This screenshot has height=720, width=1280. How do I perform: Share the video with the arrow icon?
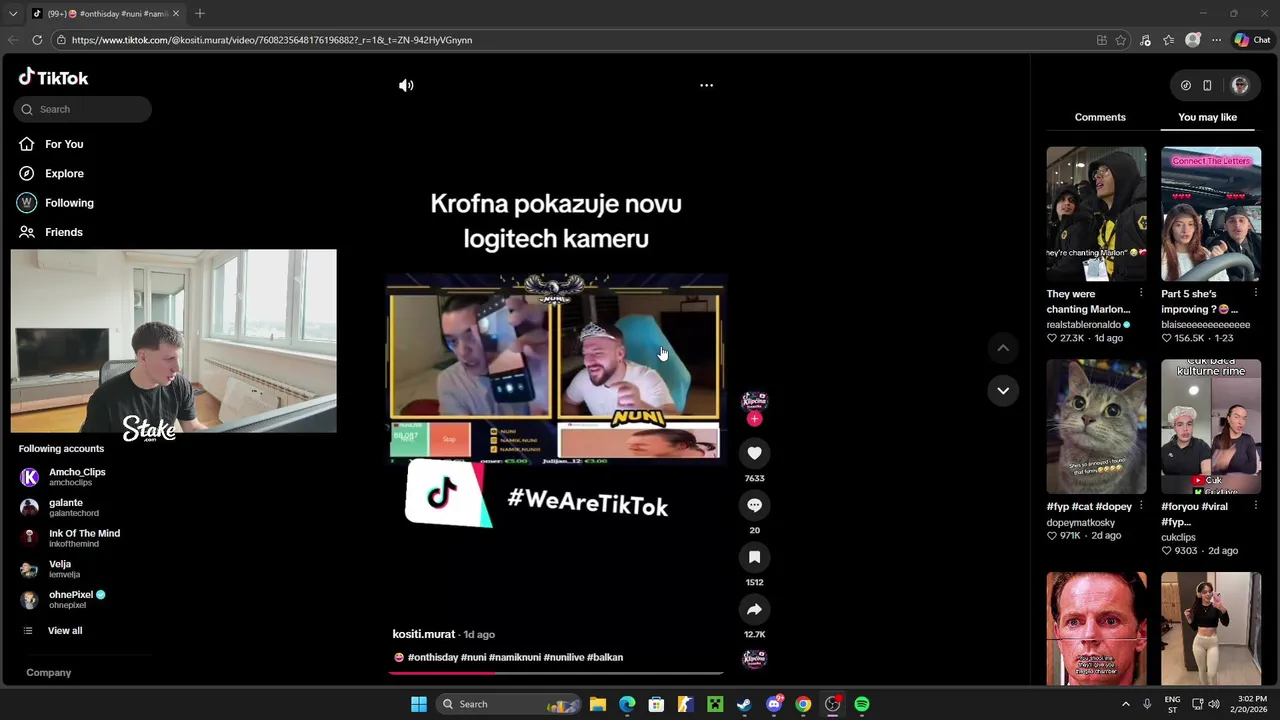tap(754, 609)
